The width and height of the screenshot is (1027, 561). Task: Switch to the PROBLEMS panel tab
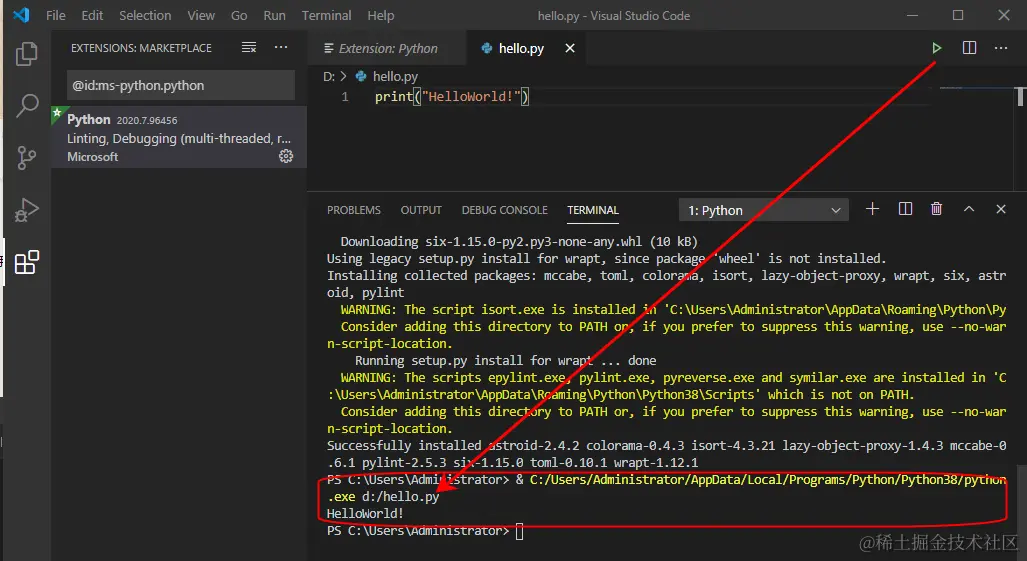(354, 210)
